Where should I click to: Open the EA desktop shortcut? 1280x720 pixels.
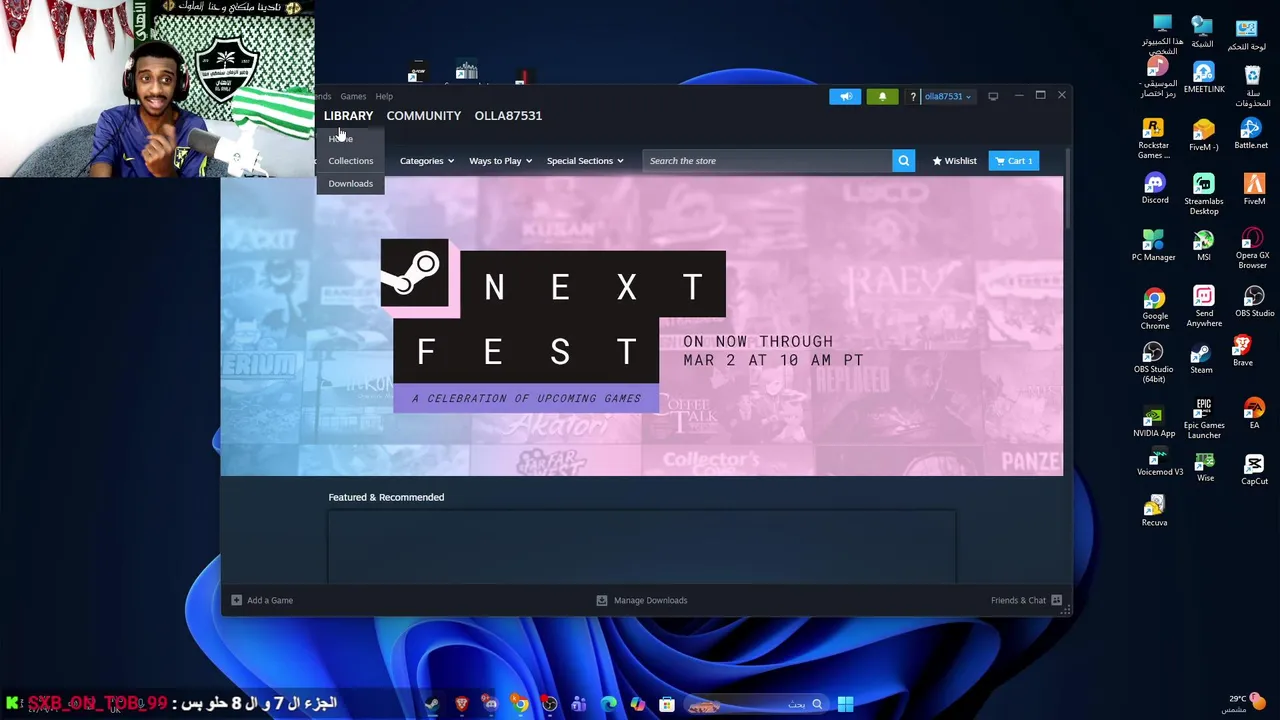click(x=1254, y=413)
